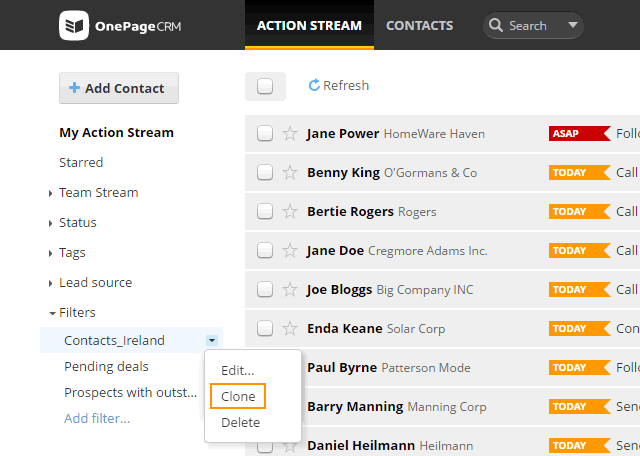640x456 pixels.
Task: Switch to the Contacts tab
Action: tap(420, 25)
